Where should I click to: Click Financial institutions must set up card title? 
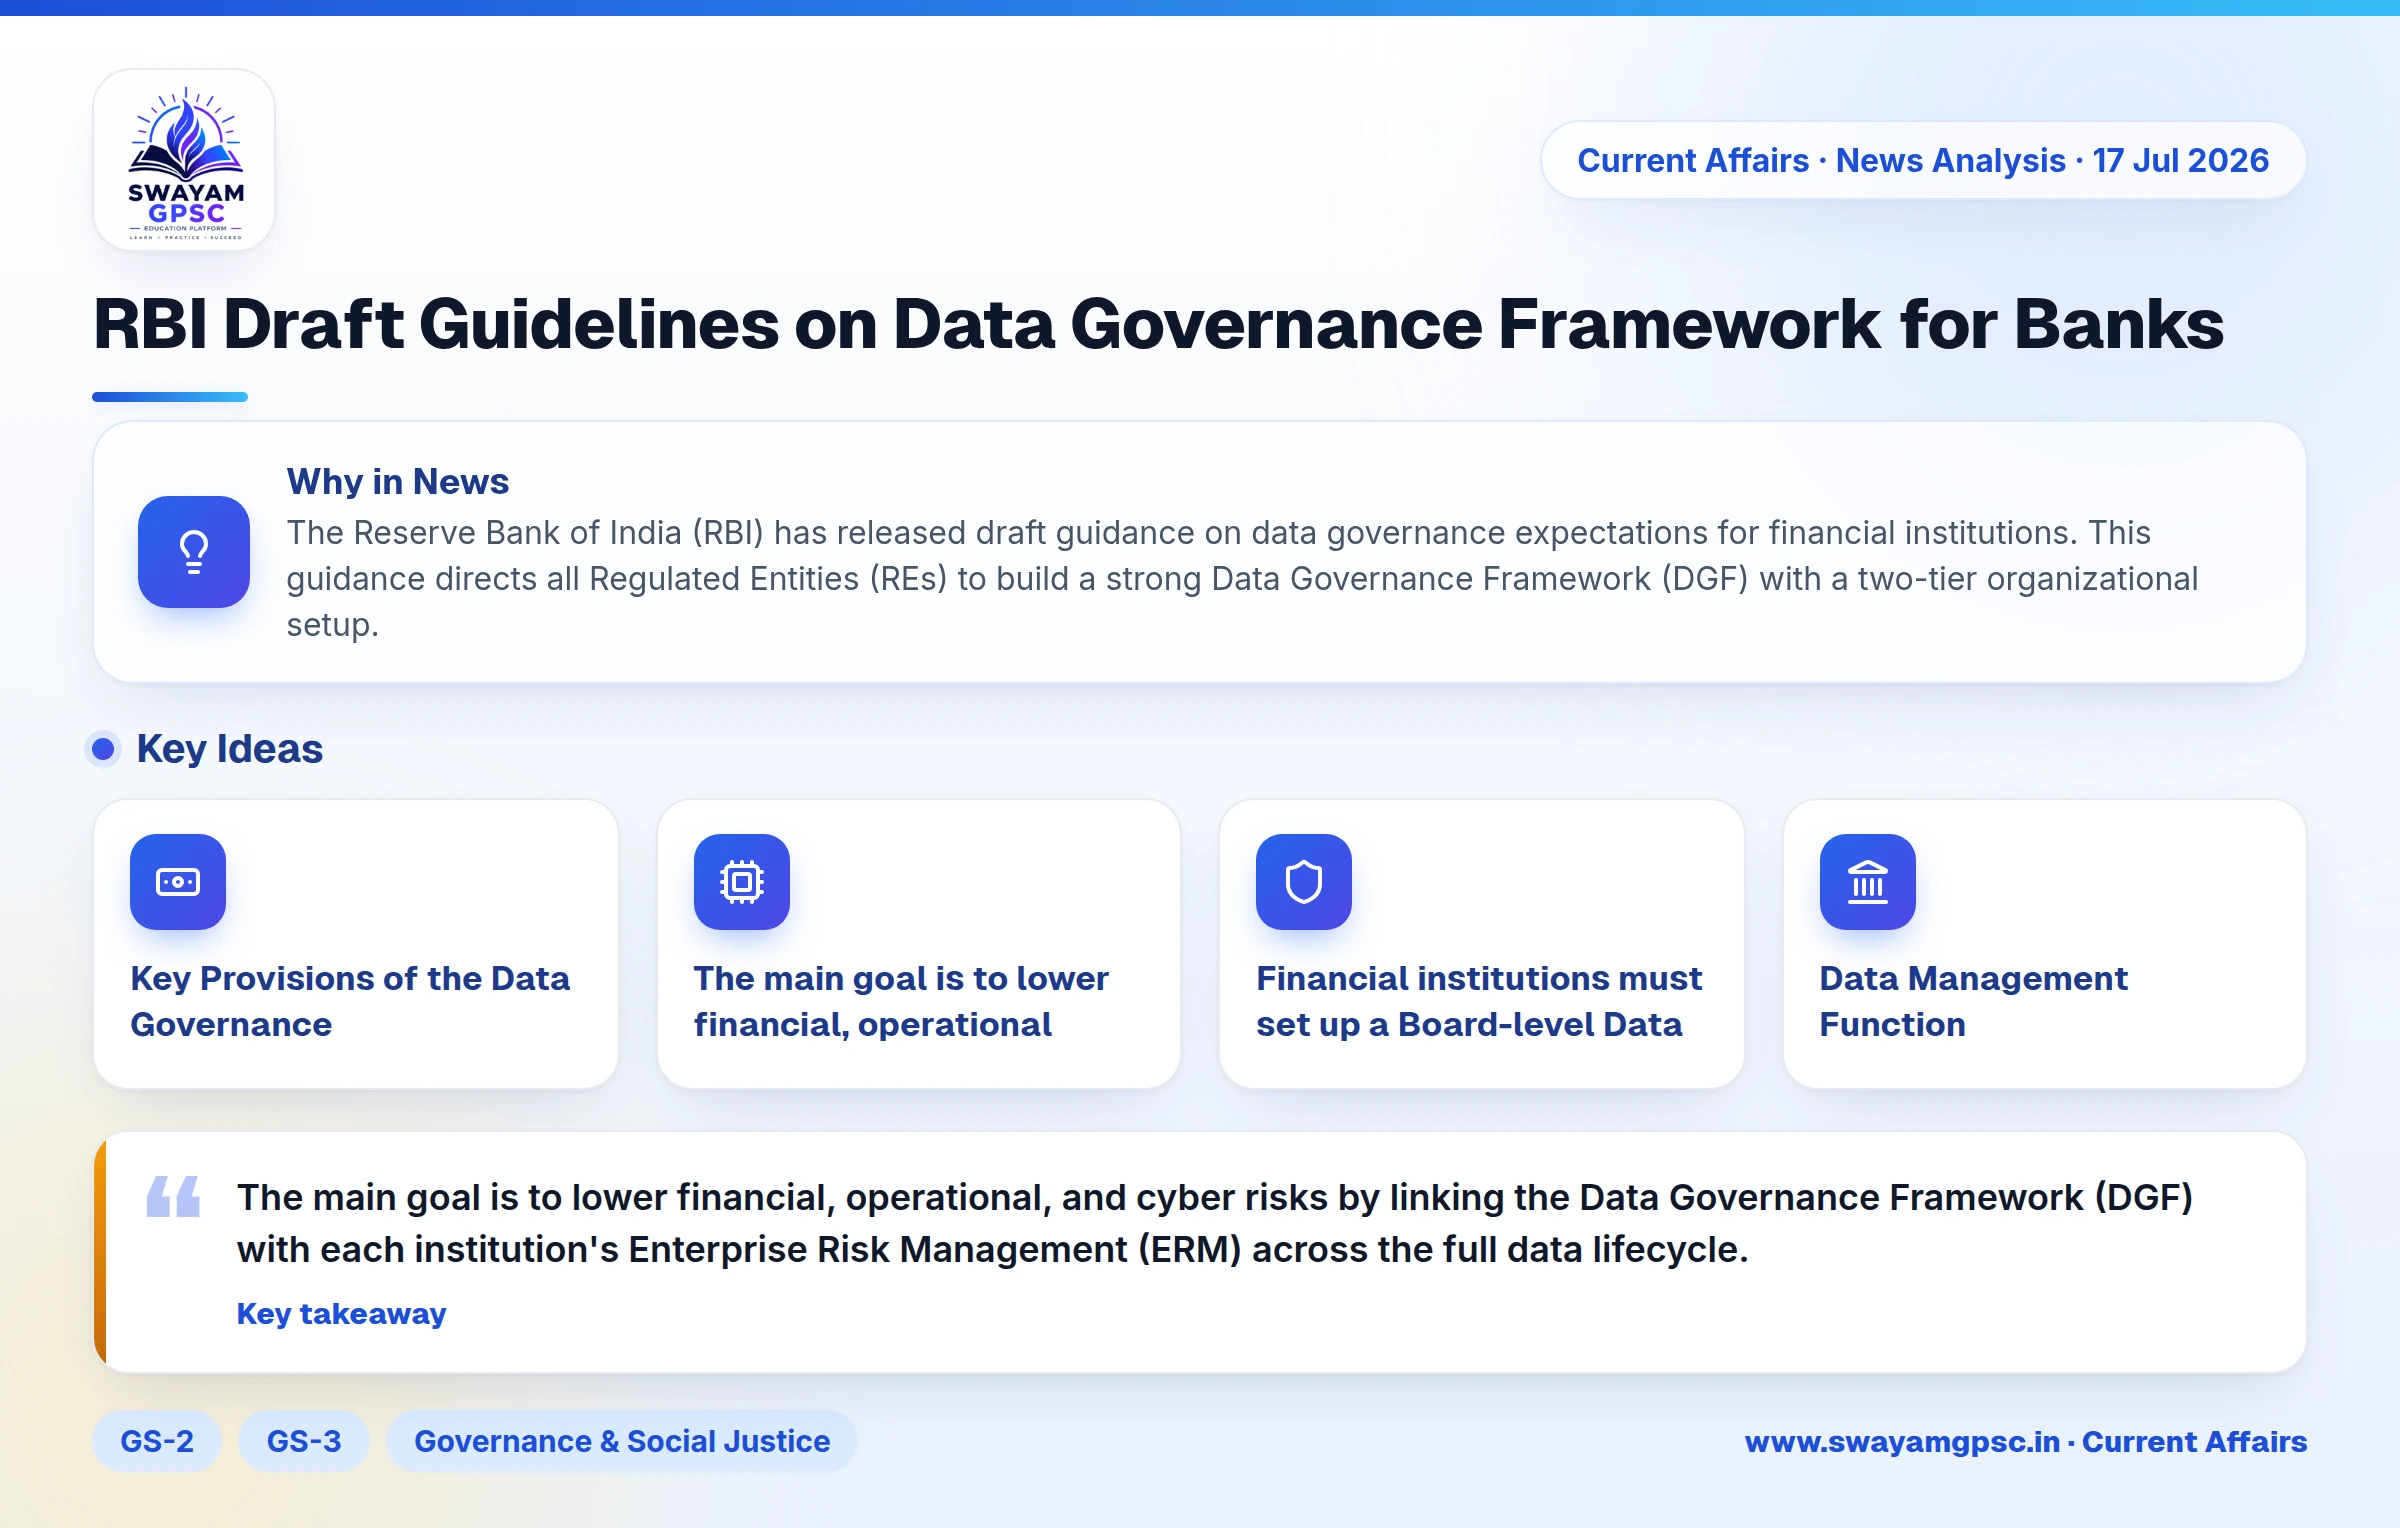click(1479, 1001)
